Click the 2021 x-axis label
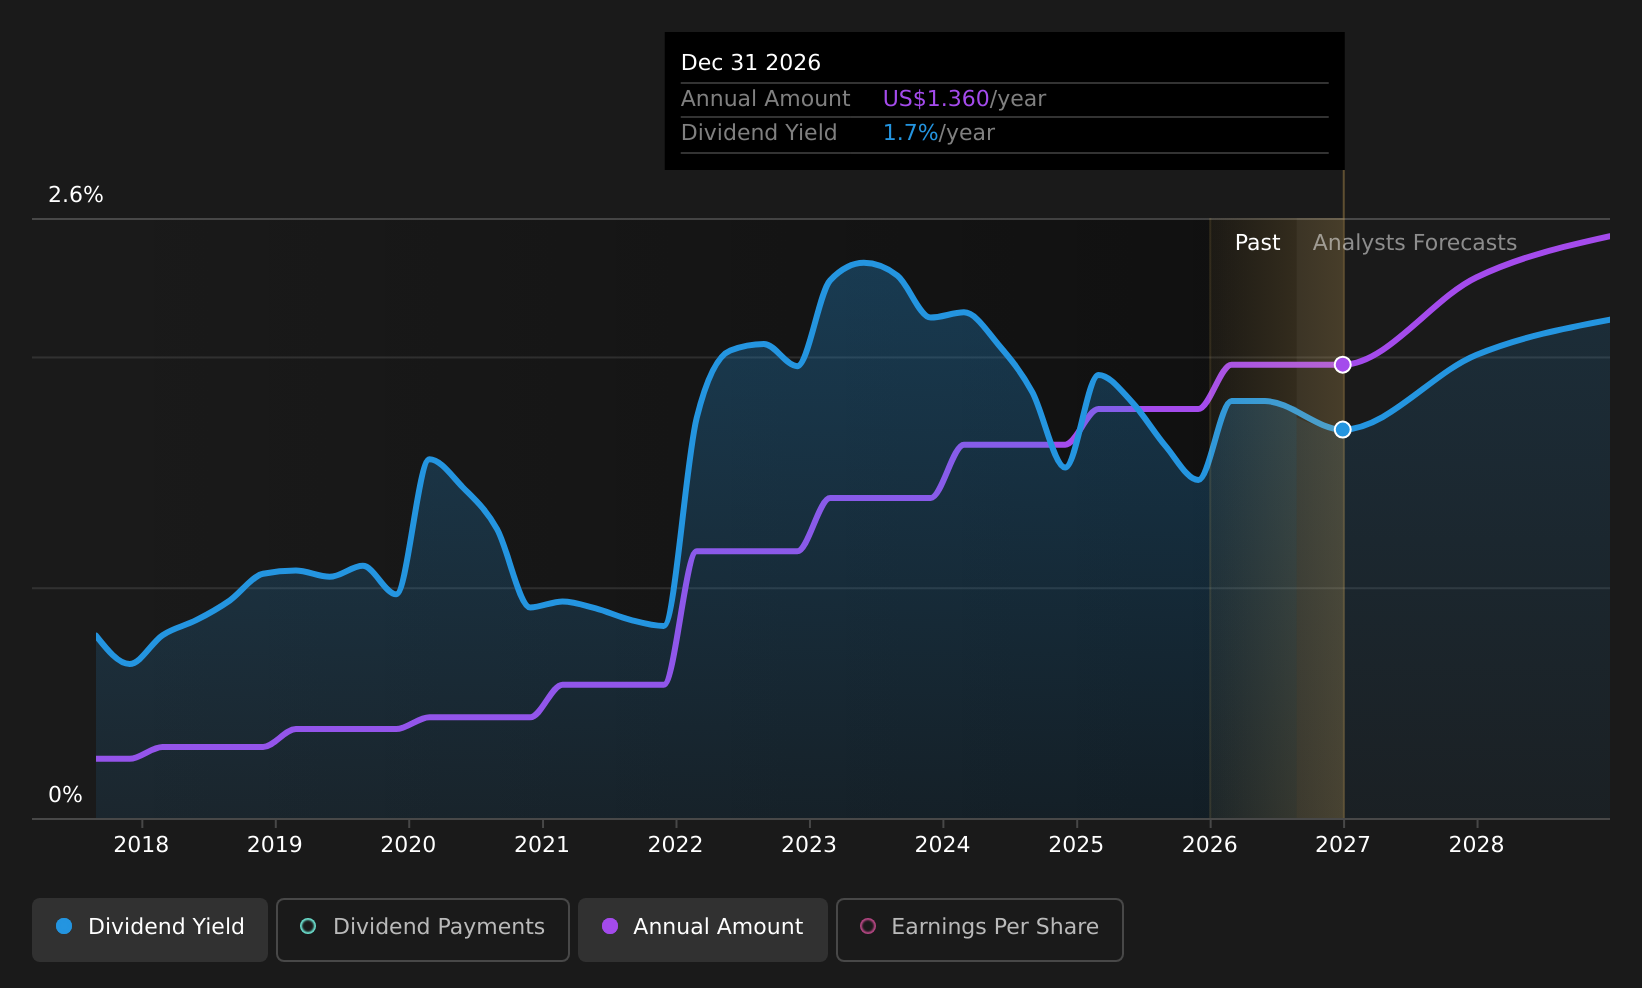1642x988 pixels. pos(542,845)
